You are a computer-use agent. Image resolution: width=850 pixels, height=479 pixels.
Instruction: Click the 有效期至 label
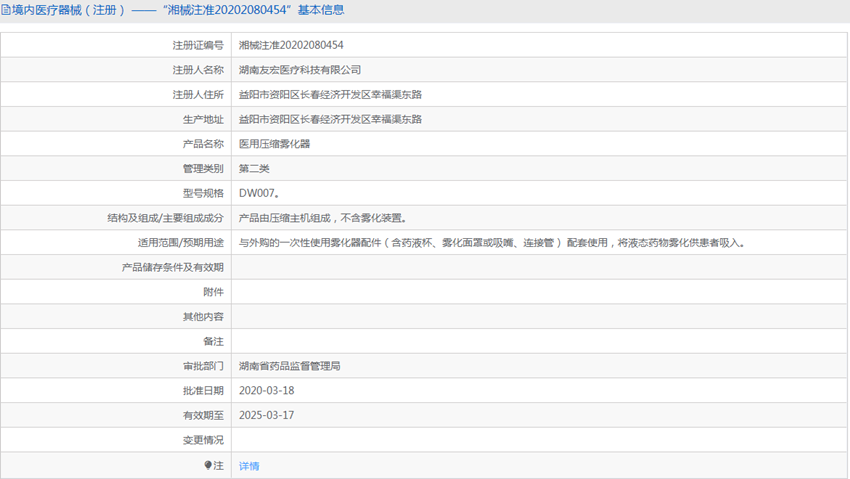(x=203, y=416)
